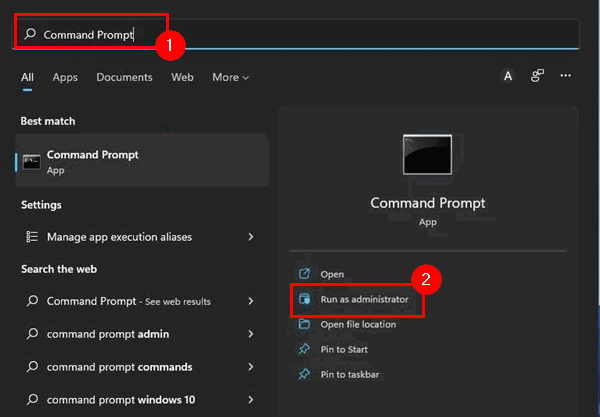Click the folder icon for Open file location
The height and width of the screenshot is (417, 600).
304,324
